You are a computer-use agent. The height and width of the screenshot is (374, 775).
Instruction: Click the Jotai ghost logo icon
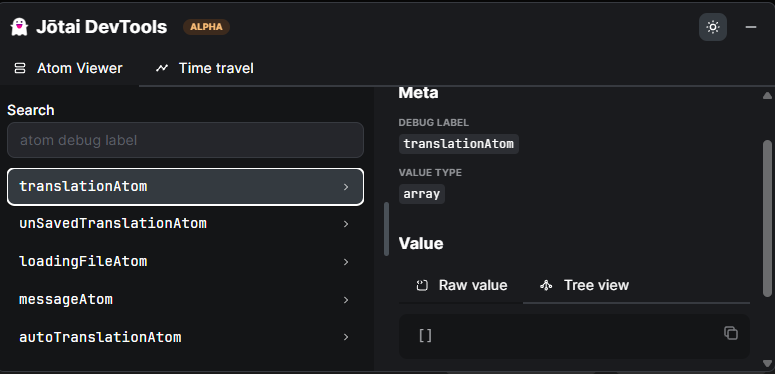click(19, 27)
